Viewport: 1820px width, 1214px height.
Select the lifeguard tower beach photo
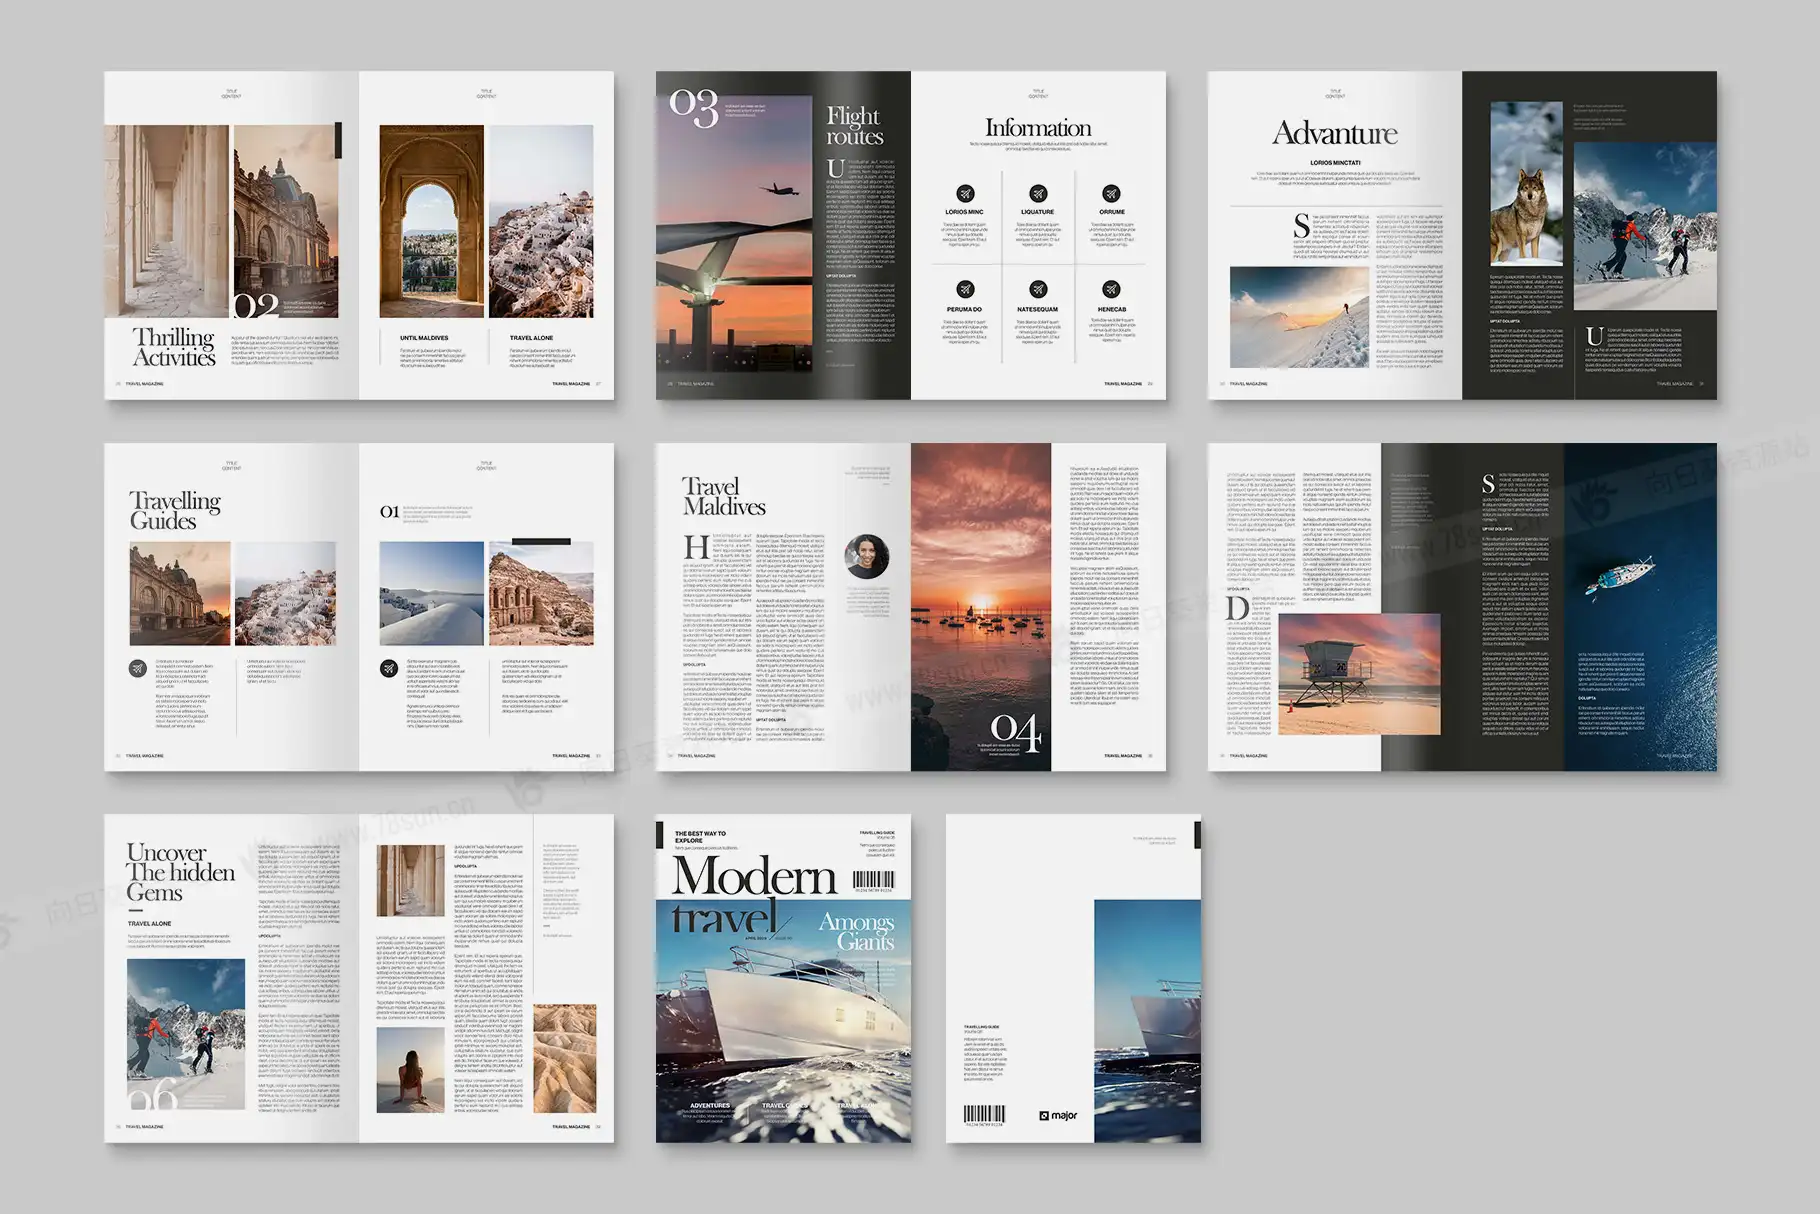(x=1359, y=674)
